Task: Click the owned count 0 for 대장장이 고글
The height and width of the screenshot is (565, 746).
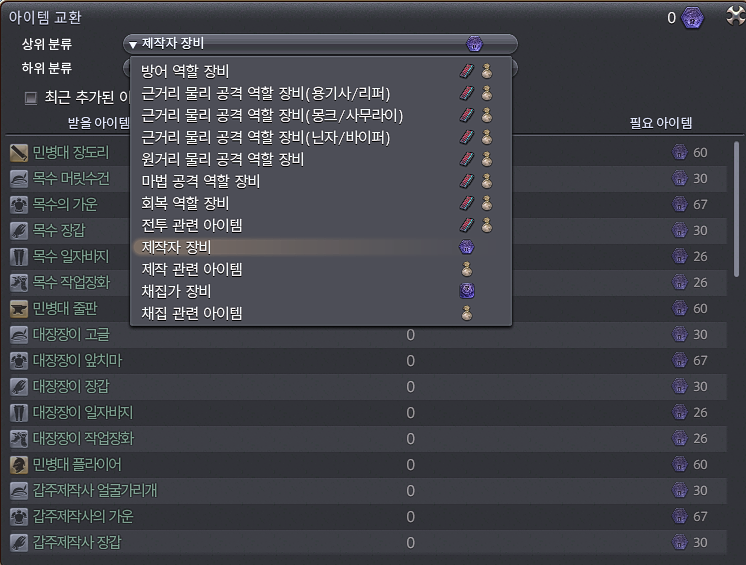Action: point(411,335)
